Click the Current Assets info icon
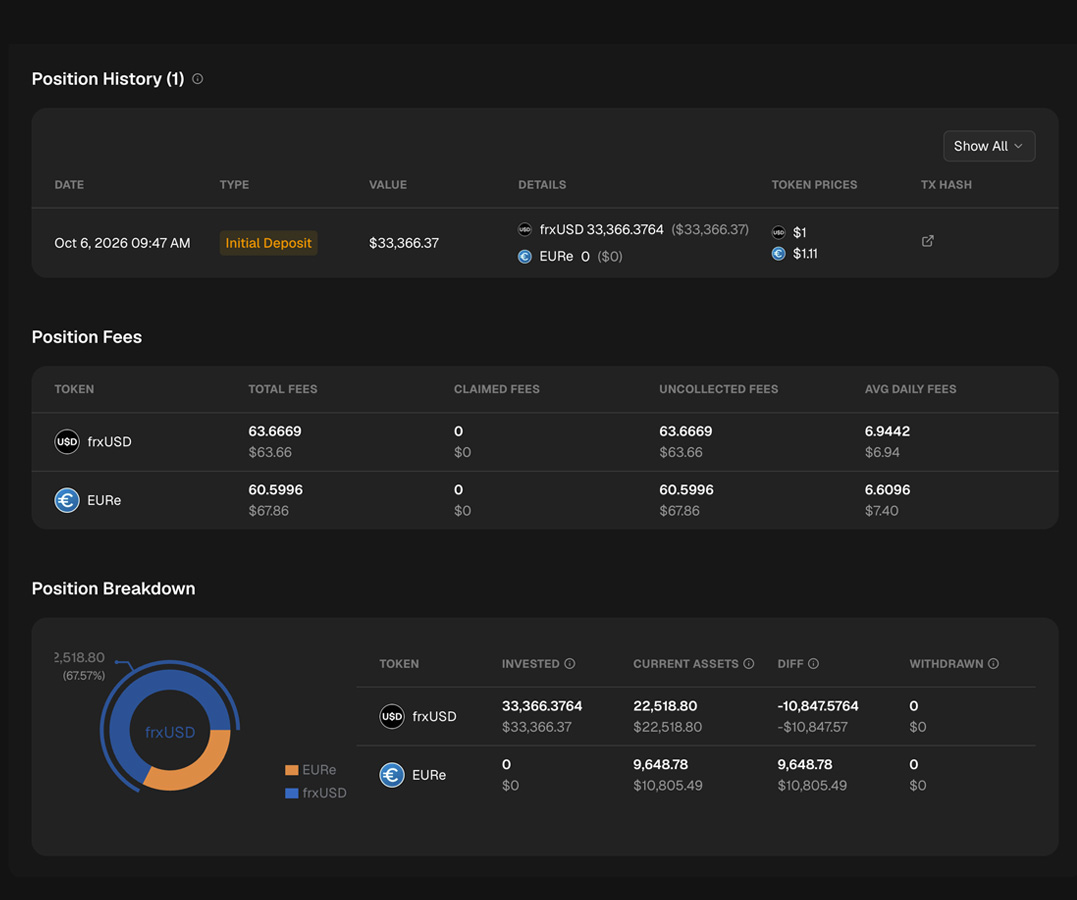The width and height of the screenshot is (1077, 900). (749, 664)
